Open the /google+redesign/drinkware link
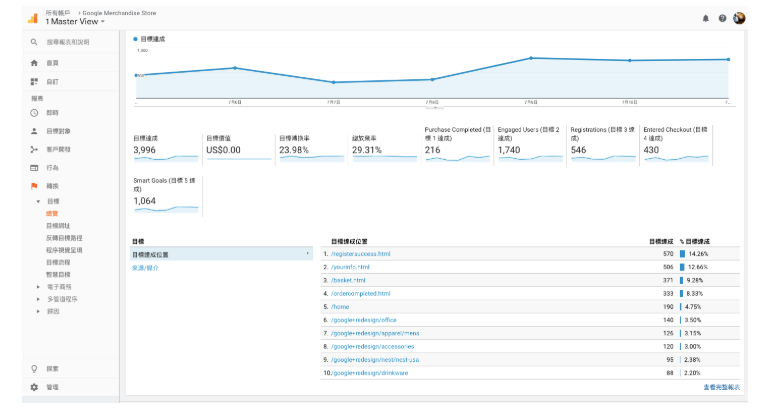 [x=369, y=373]
